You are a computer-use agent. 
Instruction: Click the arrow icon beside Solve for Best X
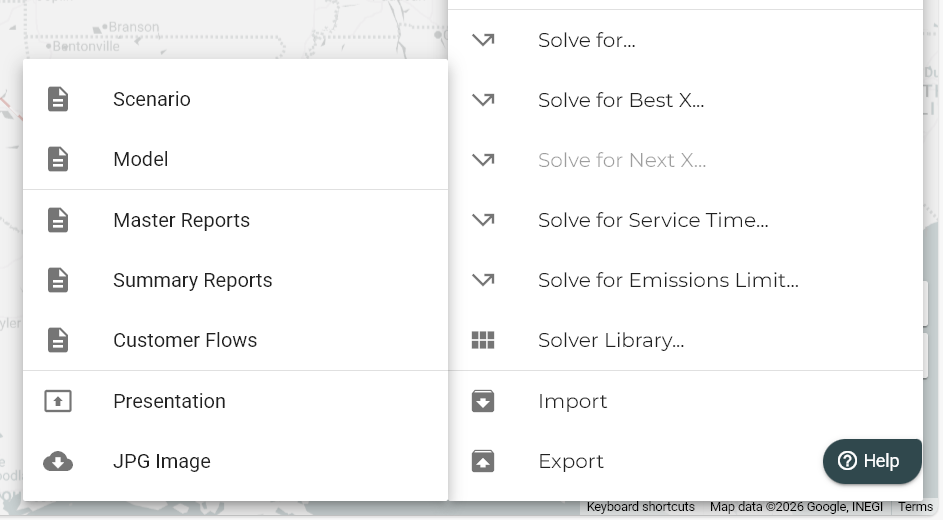coord(483,100)
